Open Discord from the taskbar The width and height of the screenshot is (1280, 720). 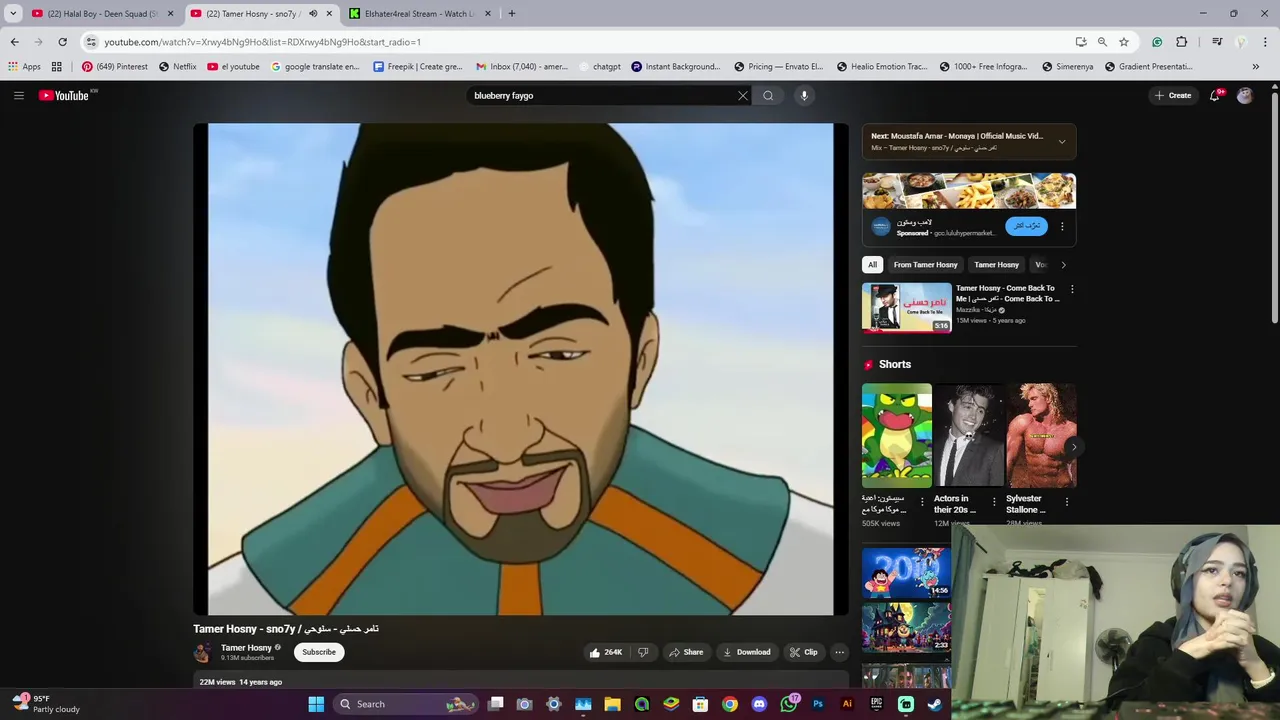pyautogui.click(x=759, y=704)
